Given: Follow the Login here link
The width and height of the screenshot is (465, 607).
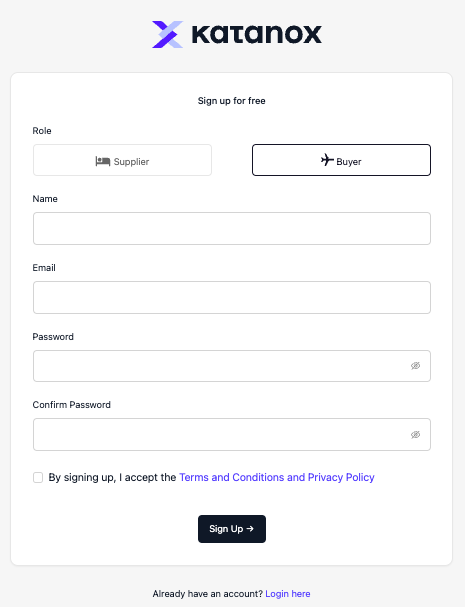Looking at the screenshot, I should click(288, 593).
